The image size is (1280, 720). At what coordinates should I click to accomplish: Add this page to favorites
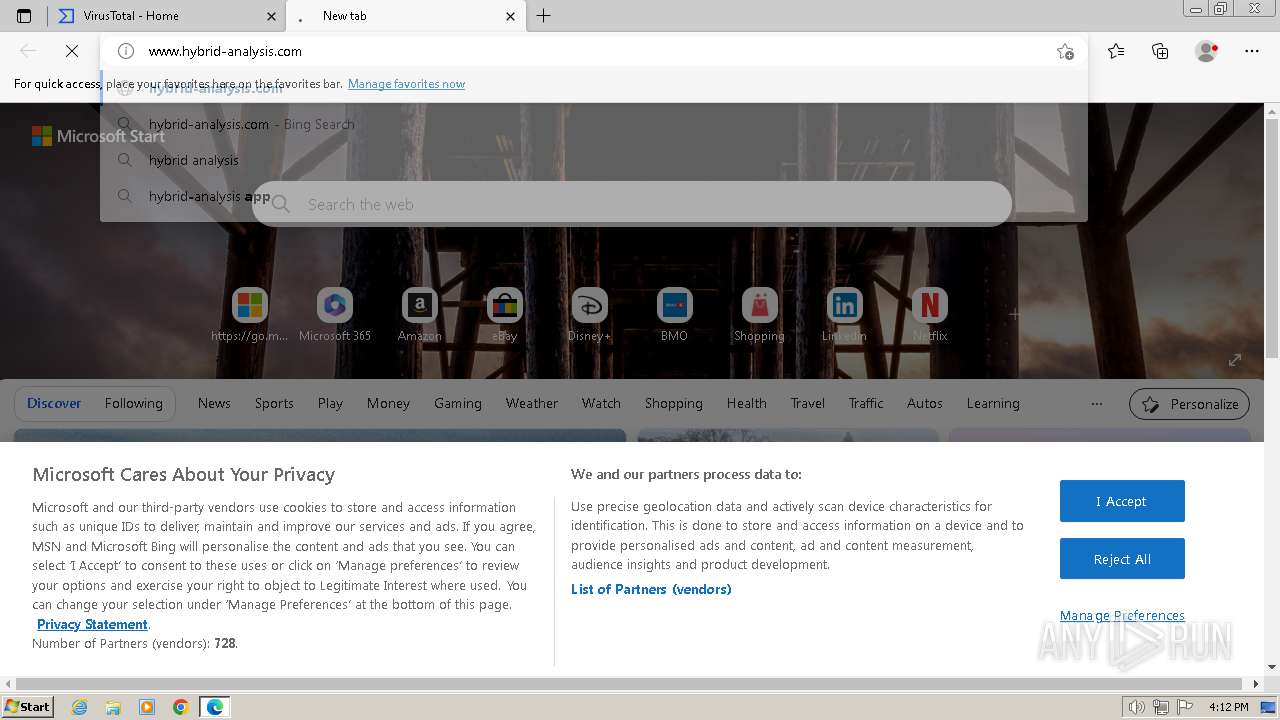coord(1065,51)
